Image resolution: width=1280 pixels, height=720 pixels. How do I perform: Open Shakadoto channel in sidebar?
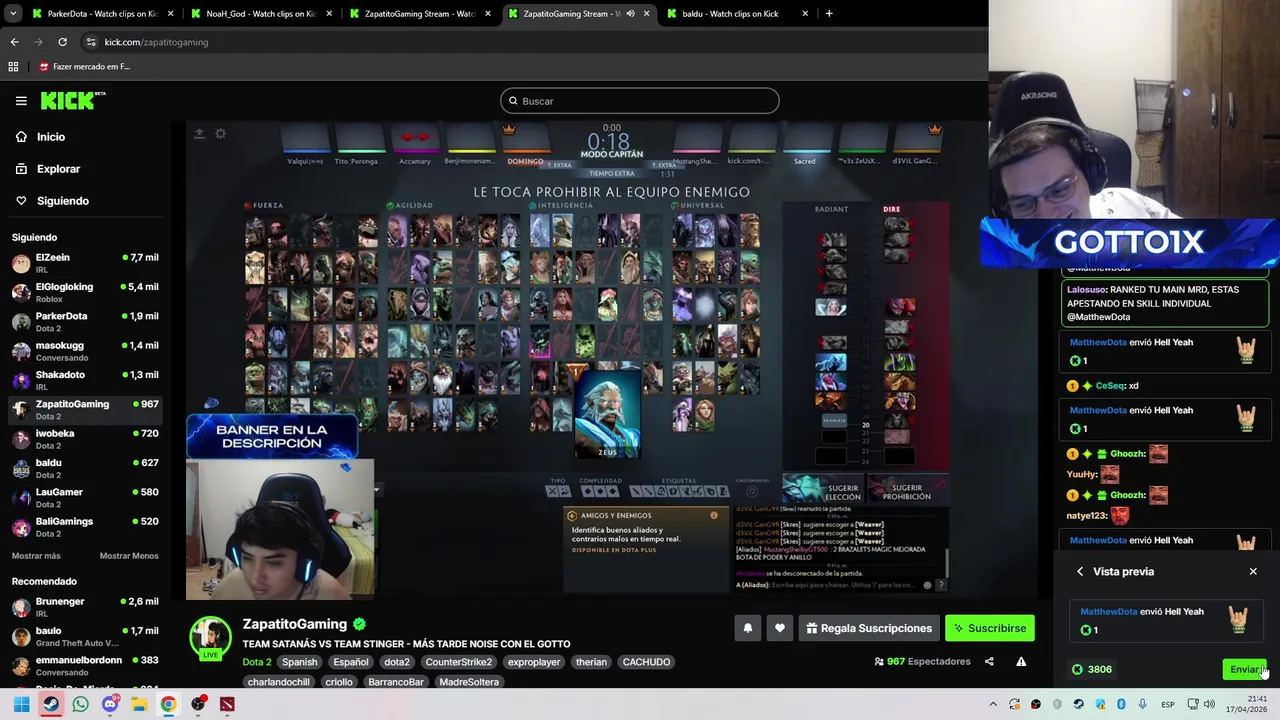[85, 380]
